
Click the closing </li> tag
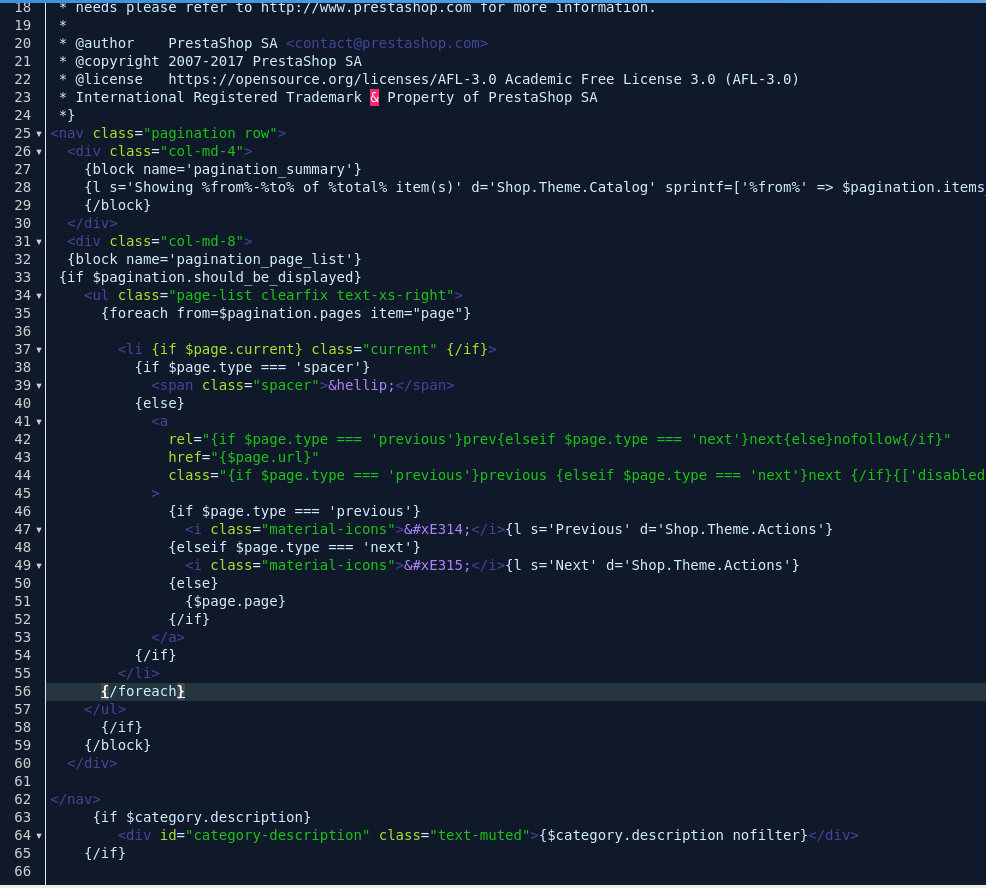click(x=138, y=673)
